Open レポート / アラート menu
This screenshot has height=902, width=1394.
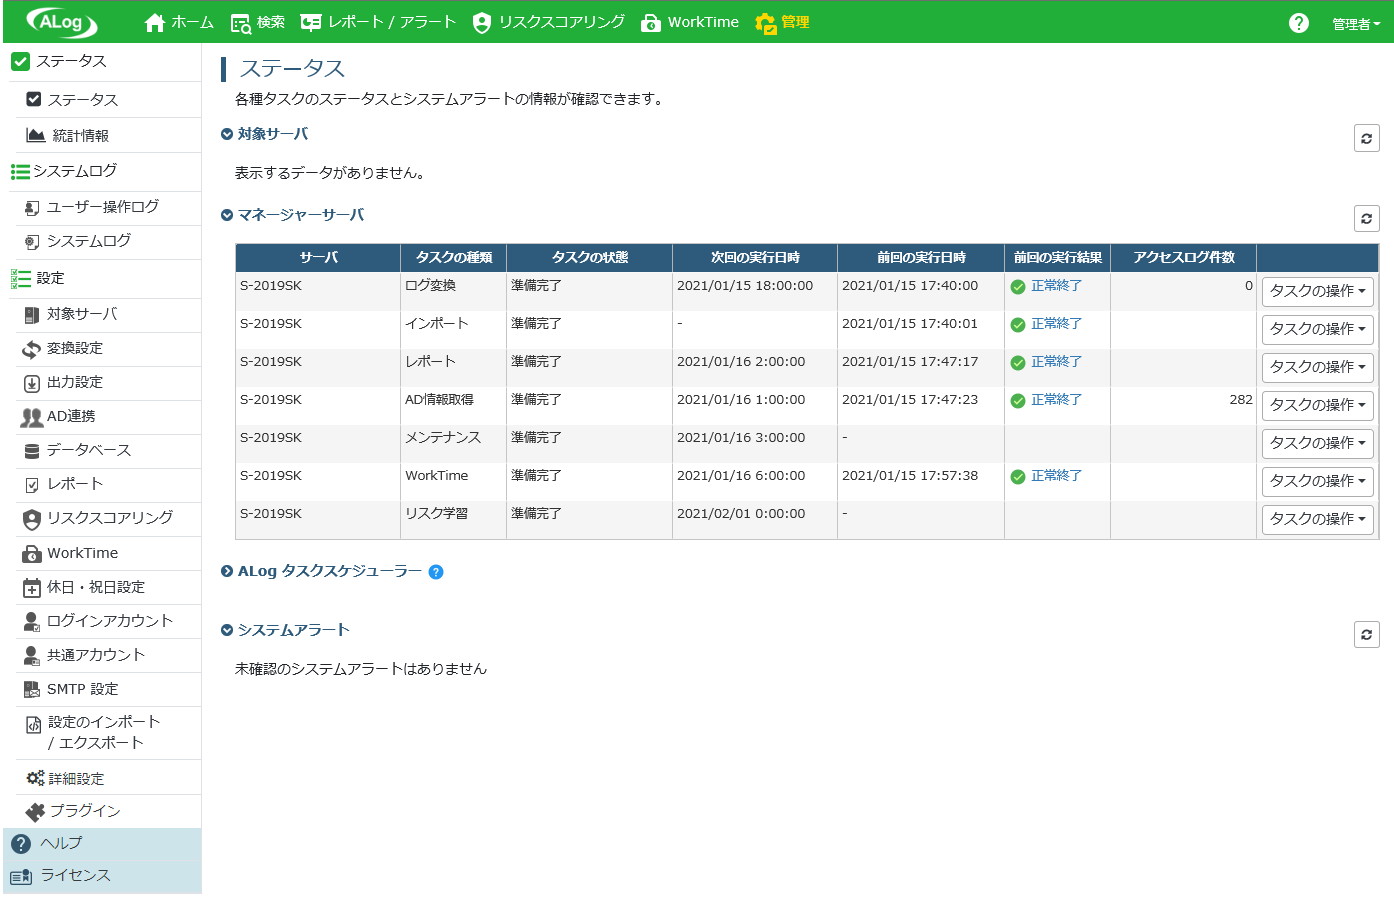tap(379, 22)
